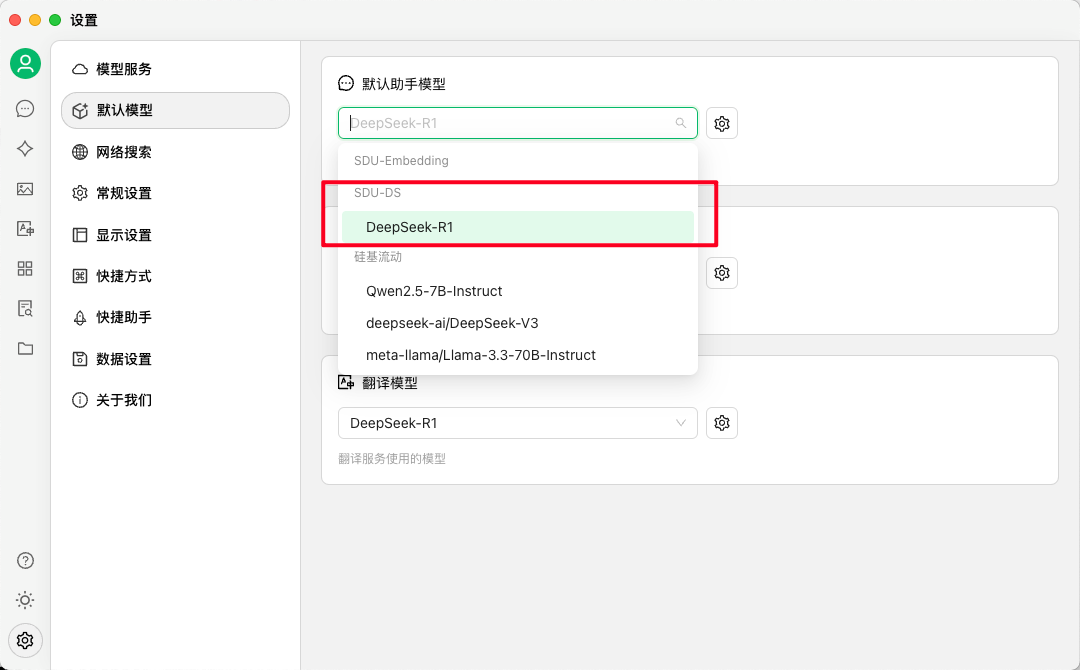Click the SDU-DS group label
Viewport: 1080px width, 670px height.
tap(377, 193)
